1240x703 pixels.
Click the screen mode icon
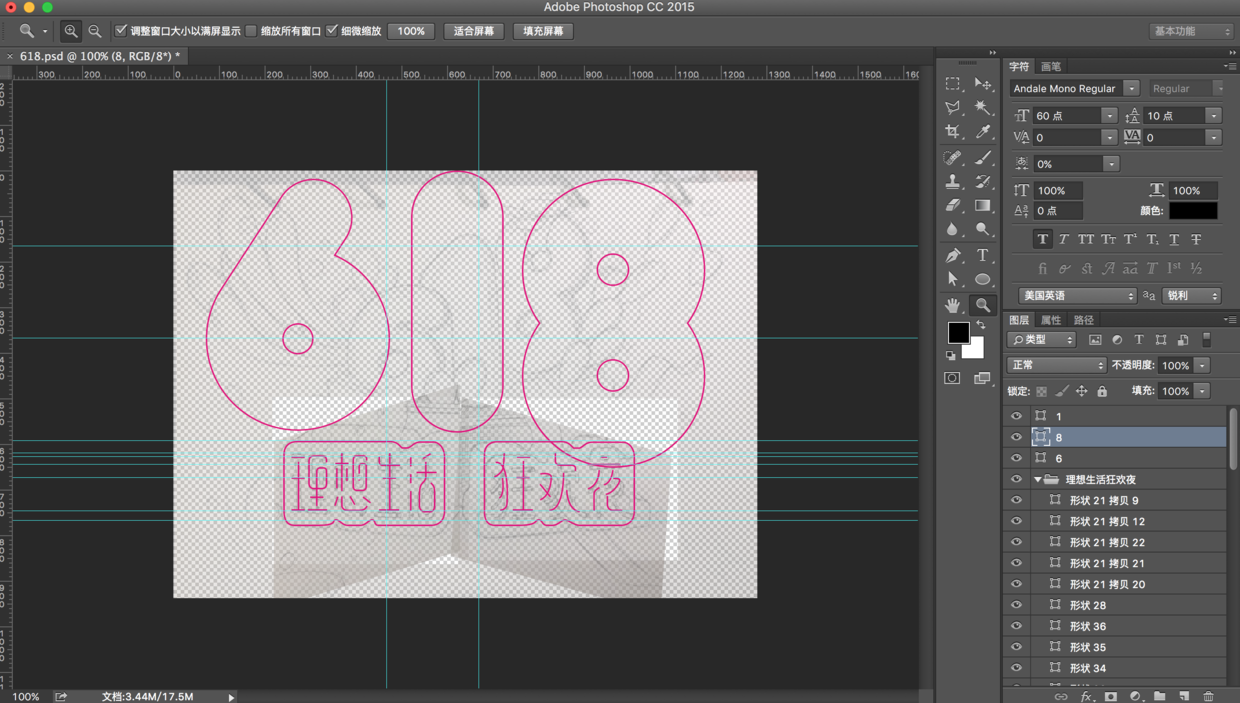tap(982, 379)
